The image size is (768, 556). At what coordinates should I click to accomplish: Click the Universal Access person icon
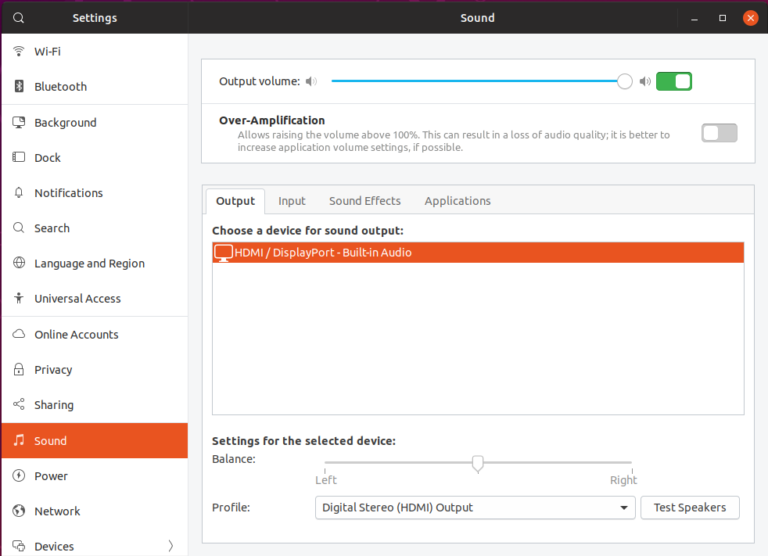(19, 298)
